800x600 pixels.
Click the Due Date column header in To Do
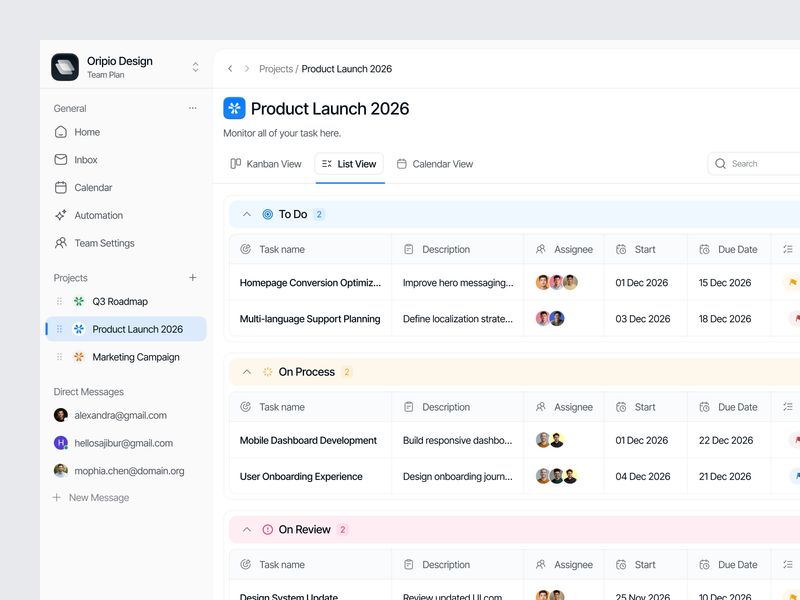click(x=729, y=249)
